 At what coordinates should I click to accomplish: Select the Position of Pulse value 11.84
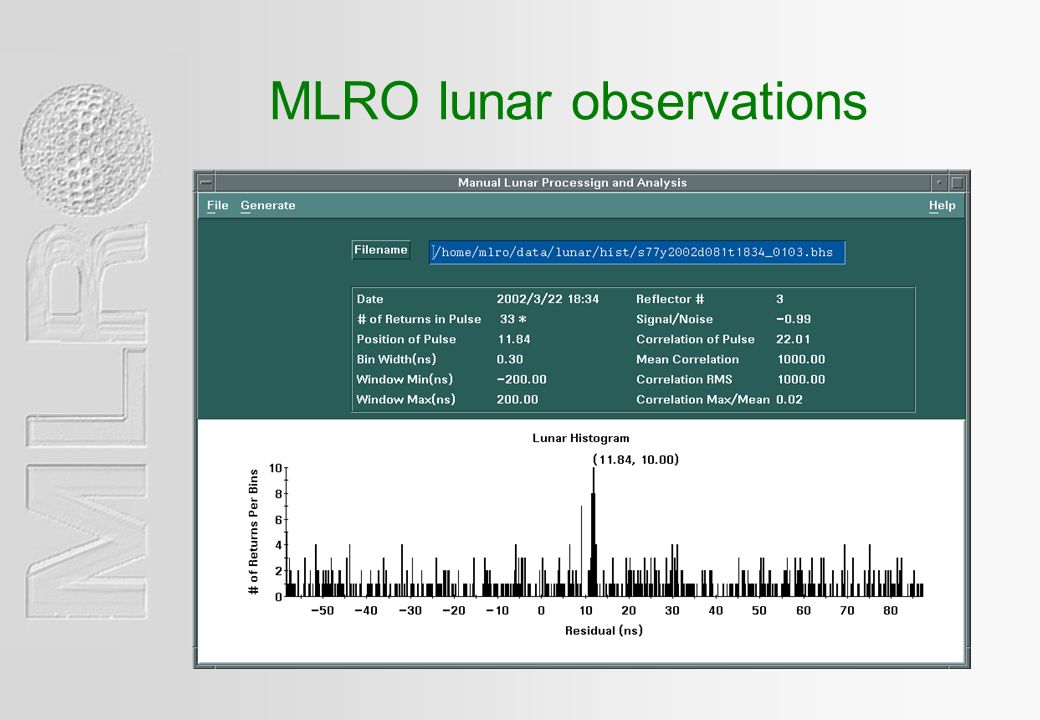coord(514,339)
